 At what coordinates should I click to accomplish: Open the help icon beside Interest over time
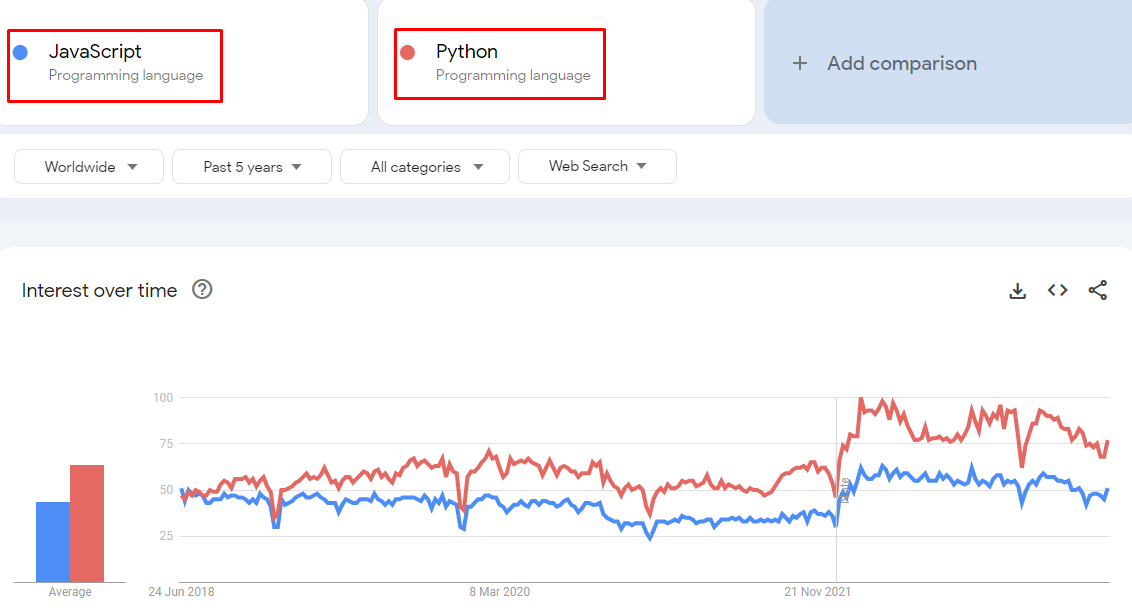[202, 290]
